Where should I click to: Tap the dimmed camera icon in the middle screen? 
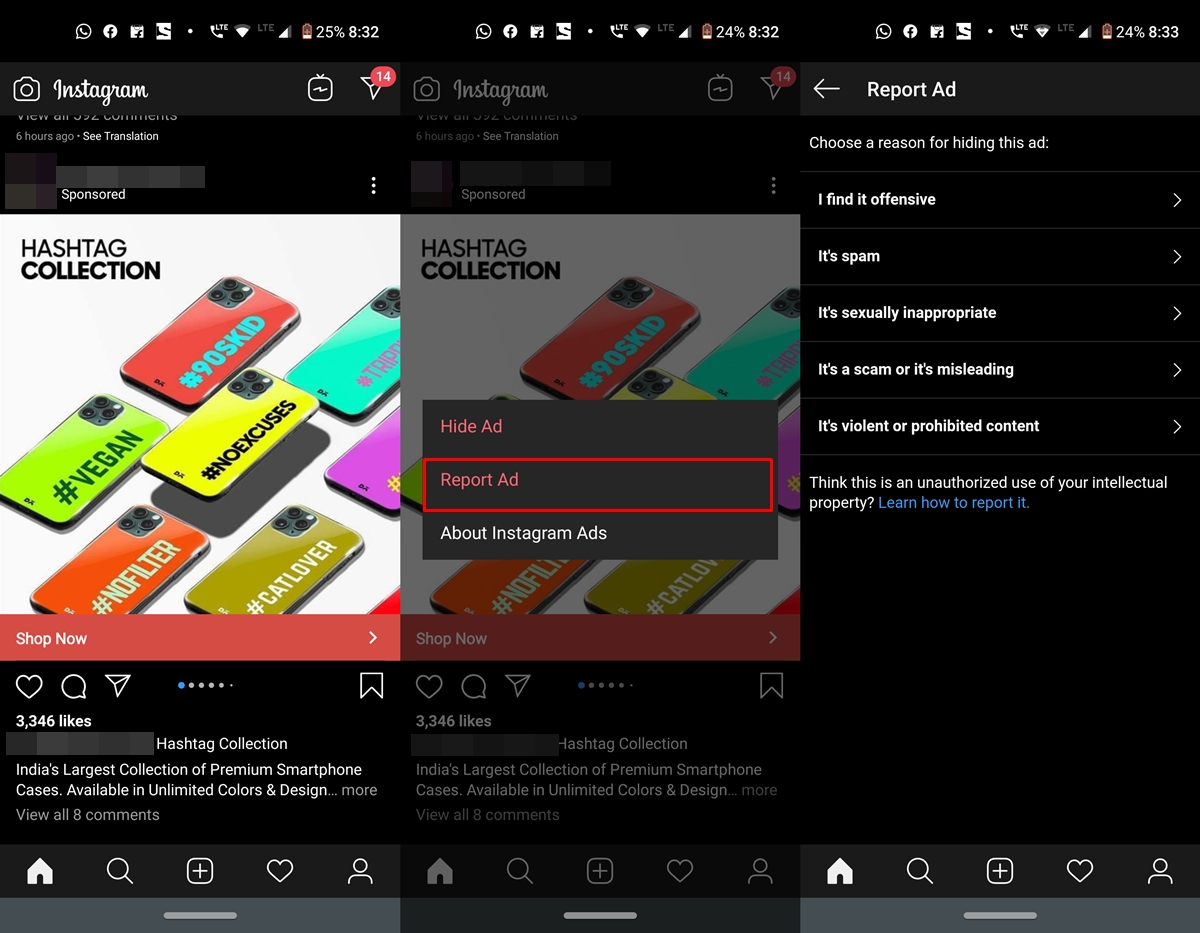tap(427, 90)
